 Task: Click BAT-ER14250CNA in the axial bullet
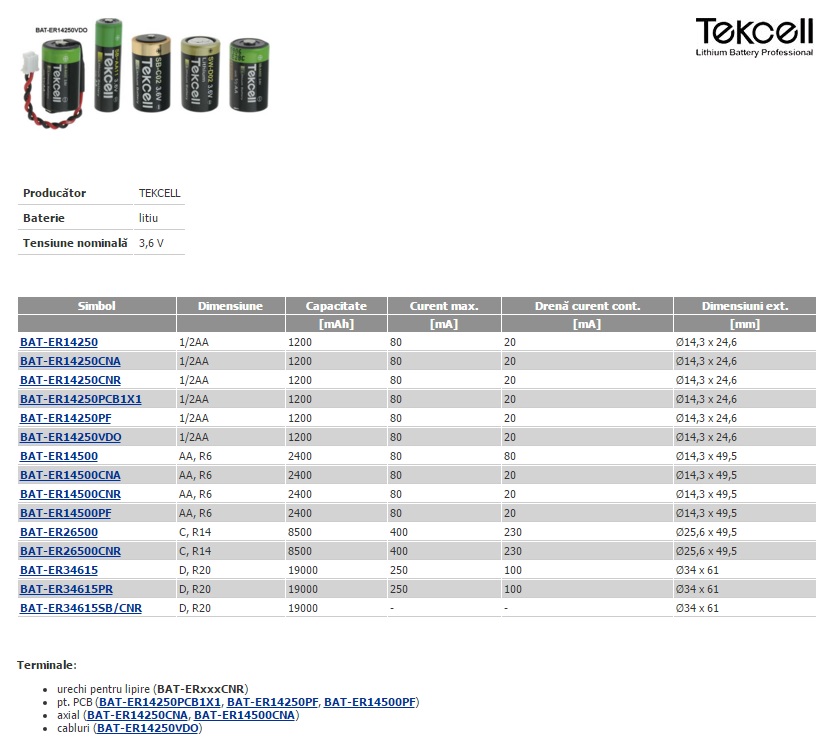click(137, 715)
